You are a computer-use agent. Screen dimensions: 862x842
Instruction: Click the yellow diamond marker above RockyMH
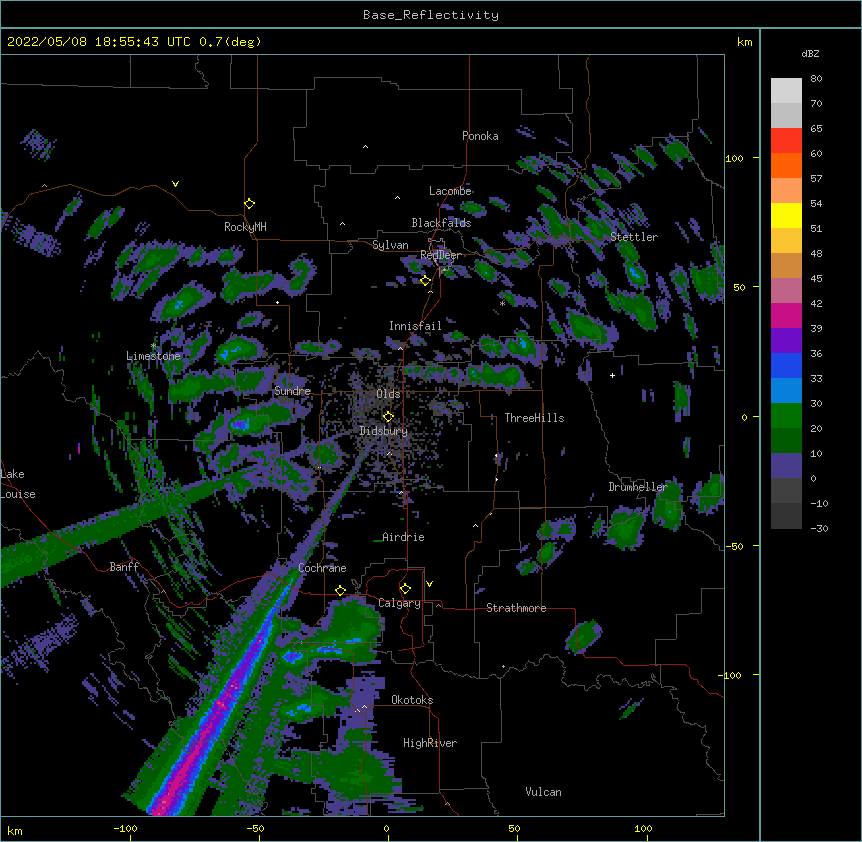pyautogui.click(x=250, y=204)
